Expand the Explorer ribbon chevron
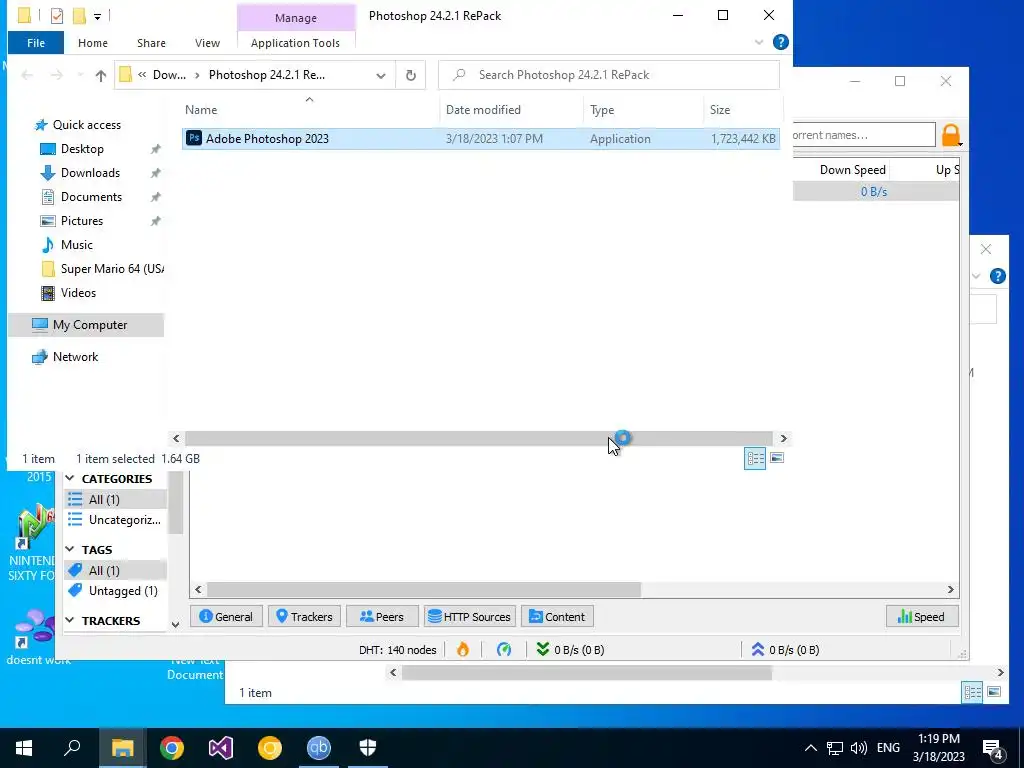Screen dimensions: 1024x768 click(759, 42)
